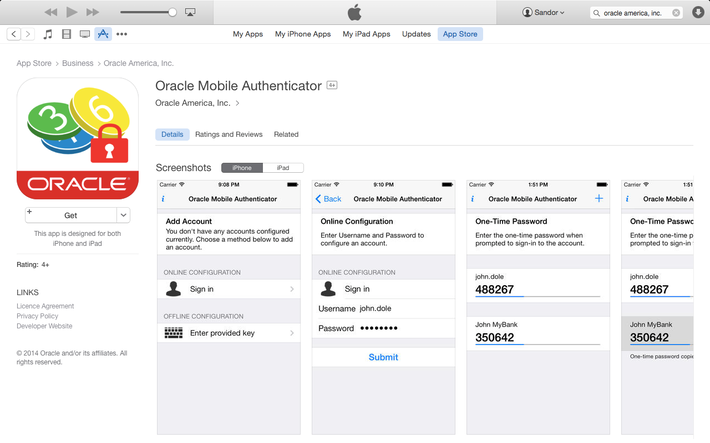Viewport: 710px width, 443px height.
Task: Clear the search field text
Action: pyautogui.click(x=676, y=13)
